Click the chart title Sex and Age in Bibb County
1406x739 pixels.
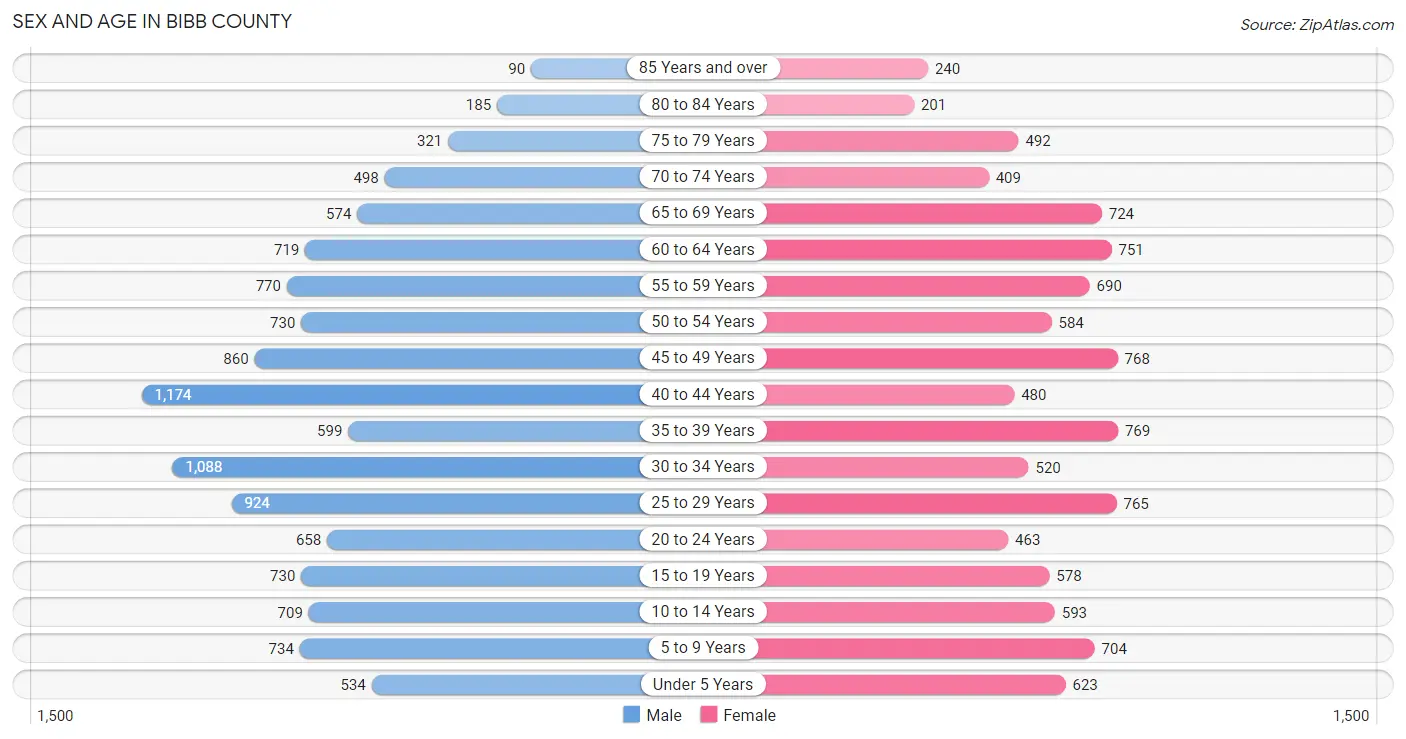click(152, 21)
